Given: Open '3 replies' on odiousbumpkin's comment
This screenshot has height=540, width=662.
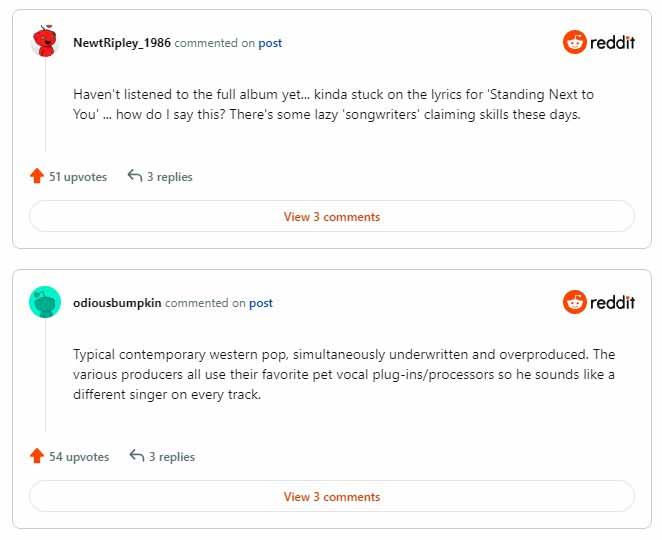Looking at the screenshot, I should (171, 456).
